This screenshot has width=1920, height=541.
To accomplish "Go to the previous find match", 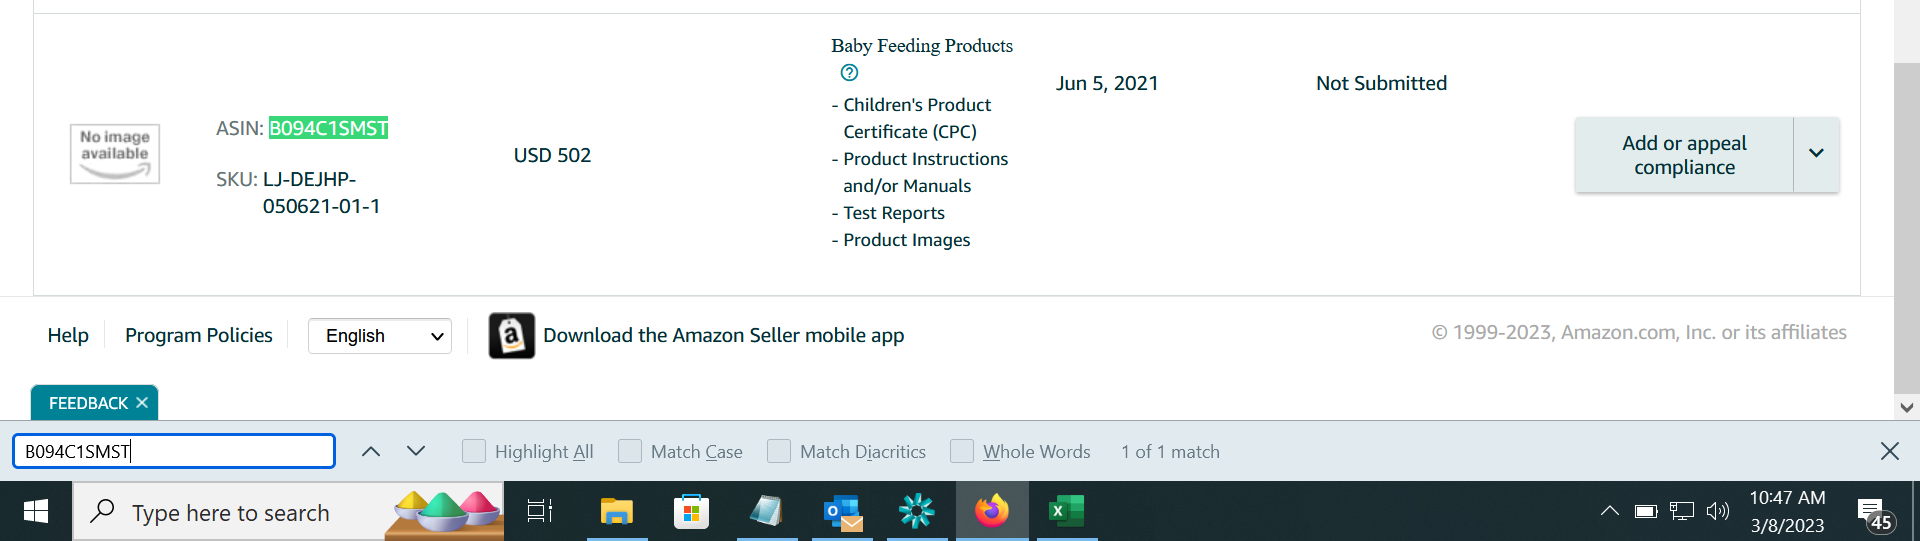I will 371,451.
